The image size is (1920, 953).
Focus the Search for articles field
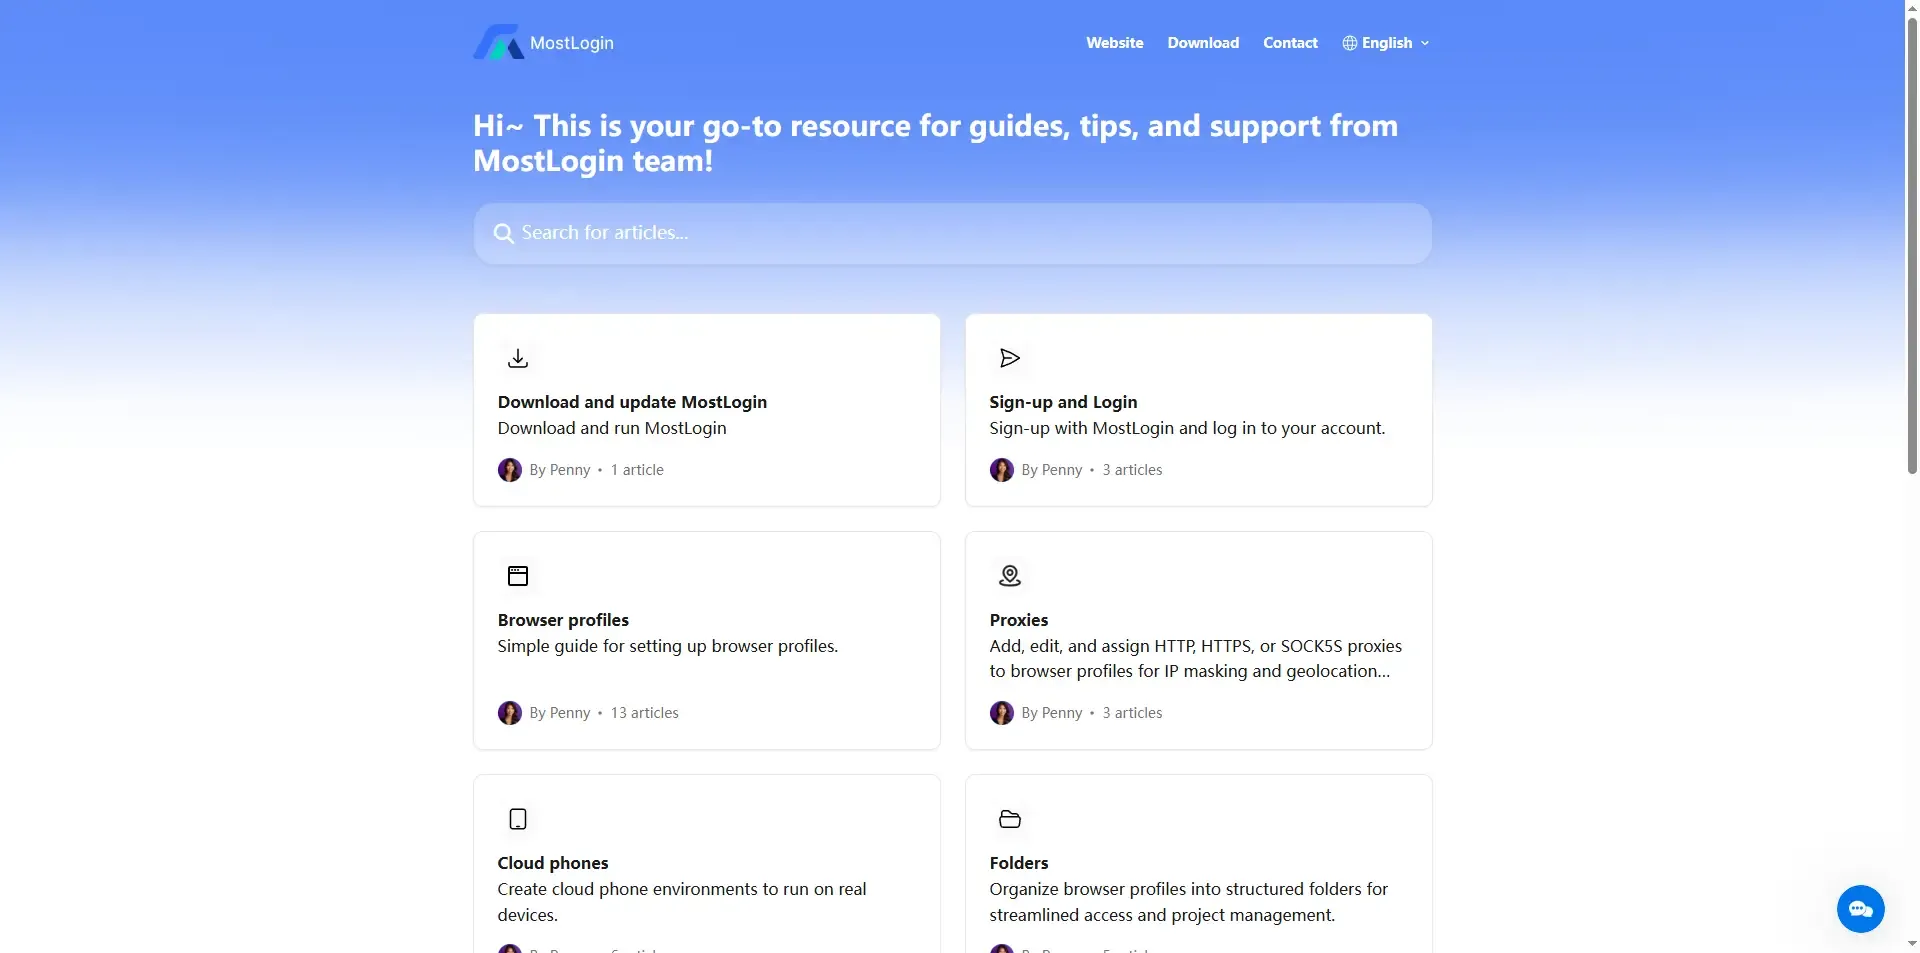(960, 234)
